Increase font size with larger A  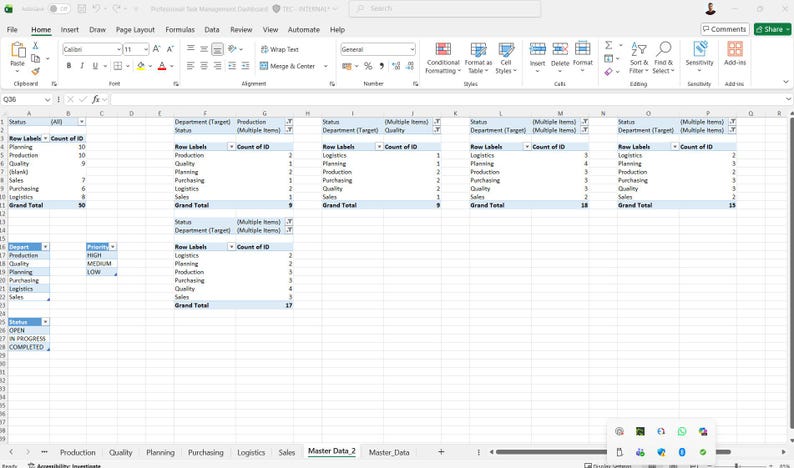156,49
